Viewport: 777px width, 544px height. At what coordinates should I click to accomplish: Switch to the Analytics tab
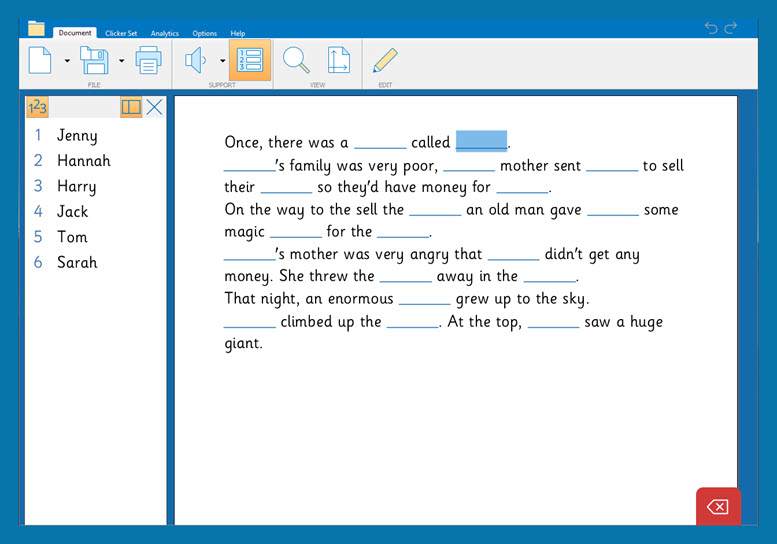point(164,33)
